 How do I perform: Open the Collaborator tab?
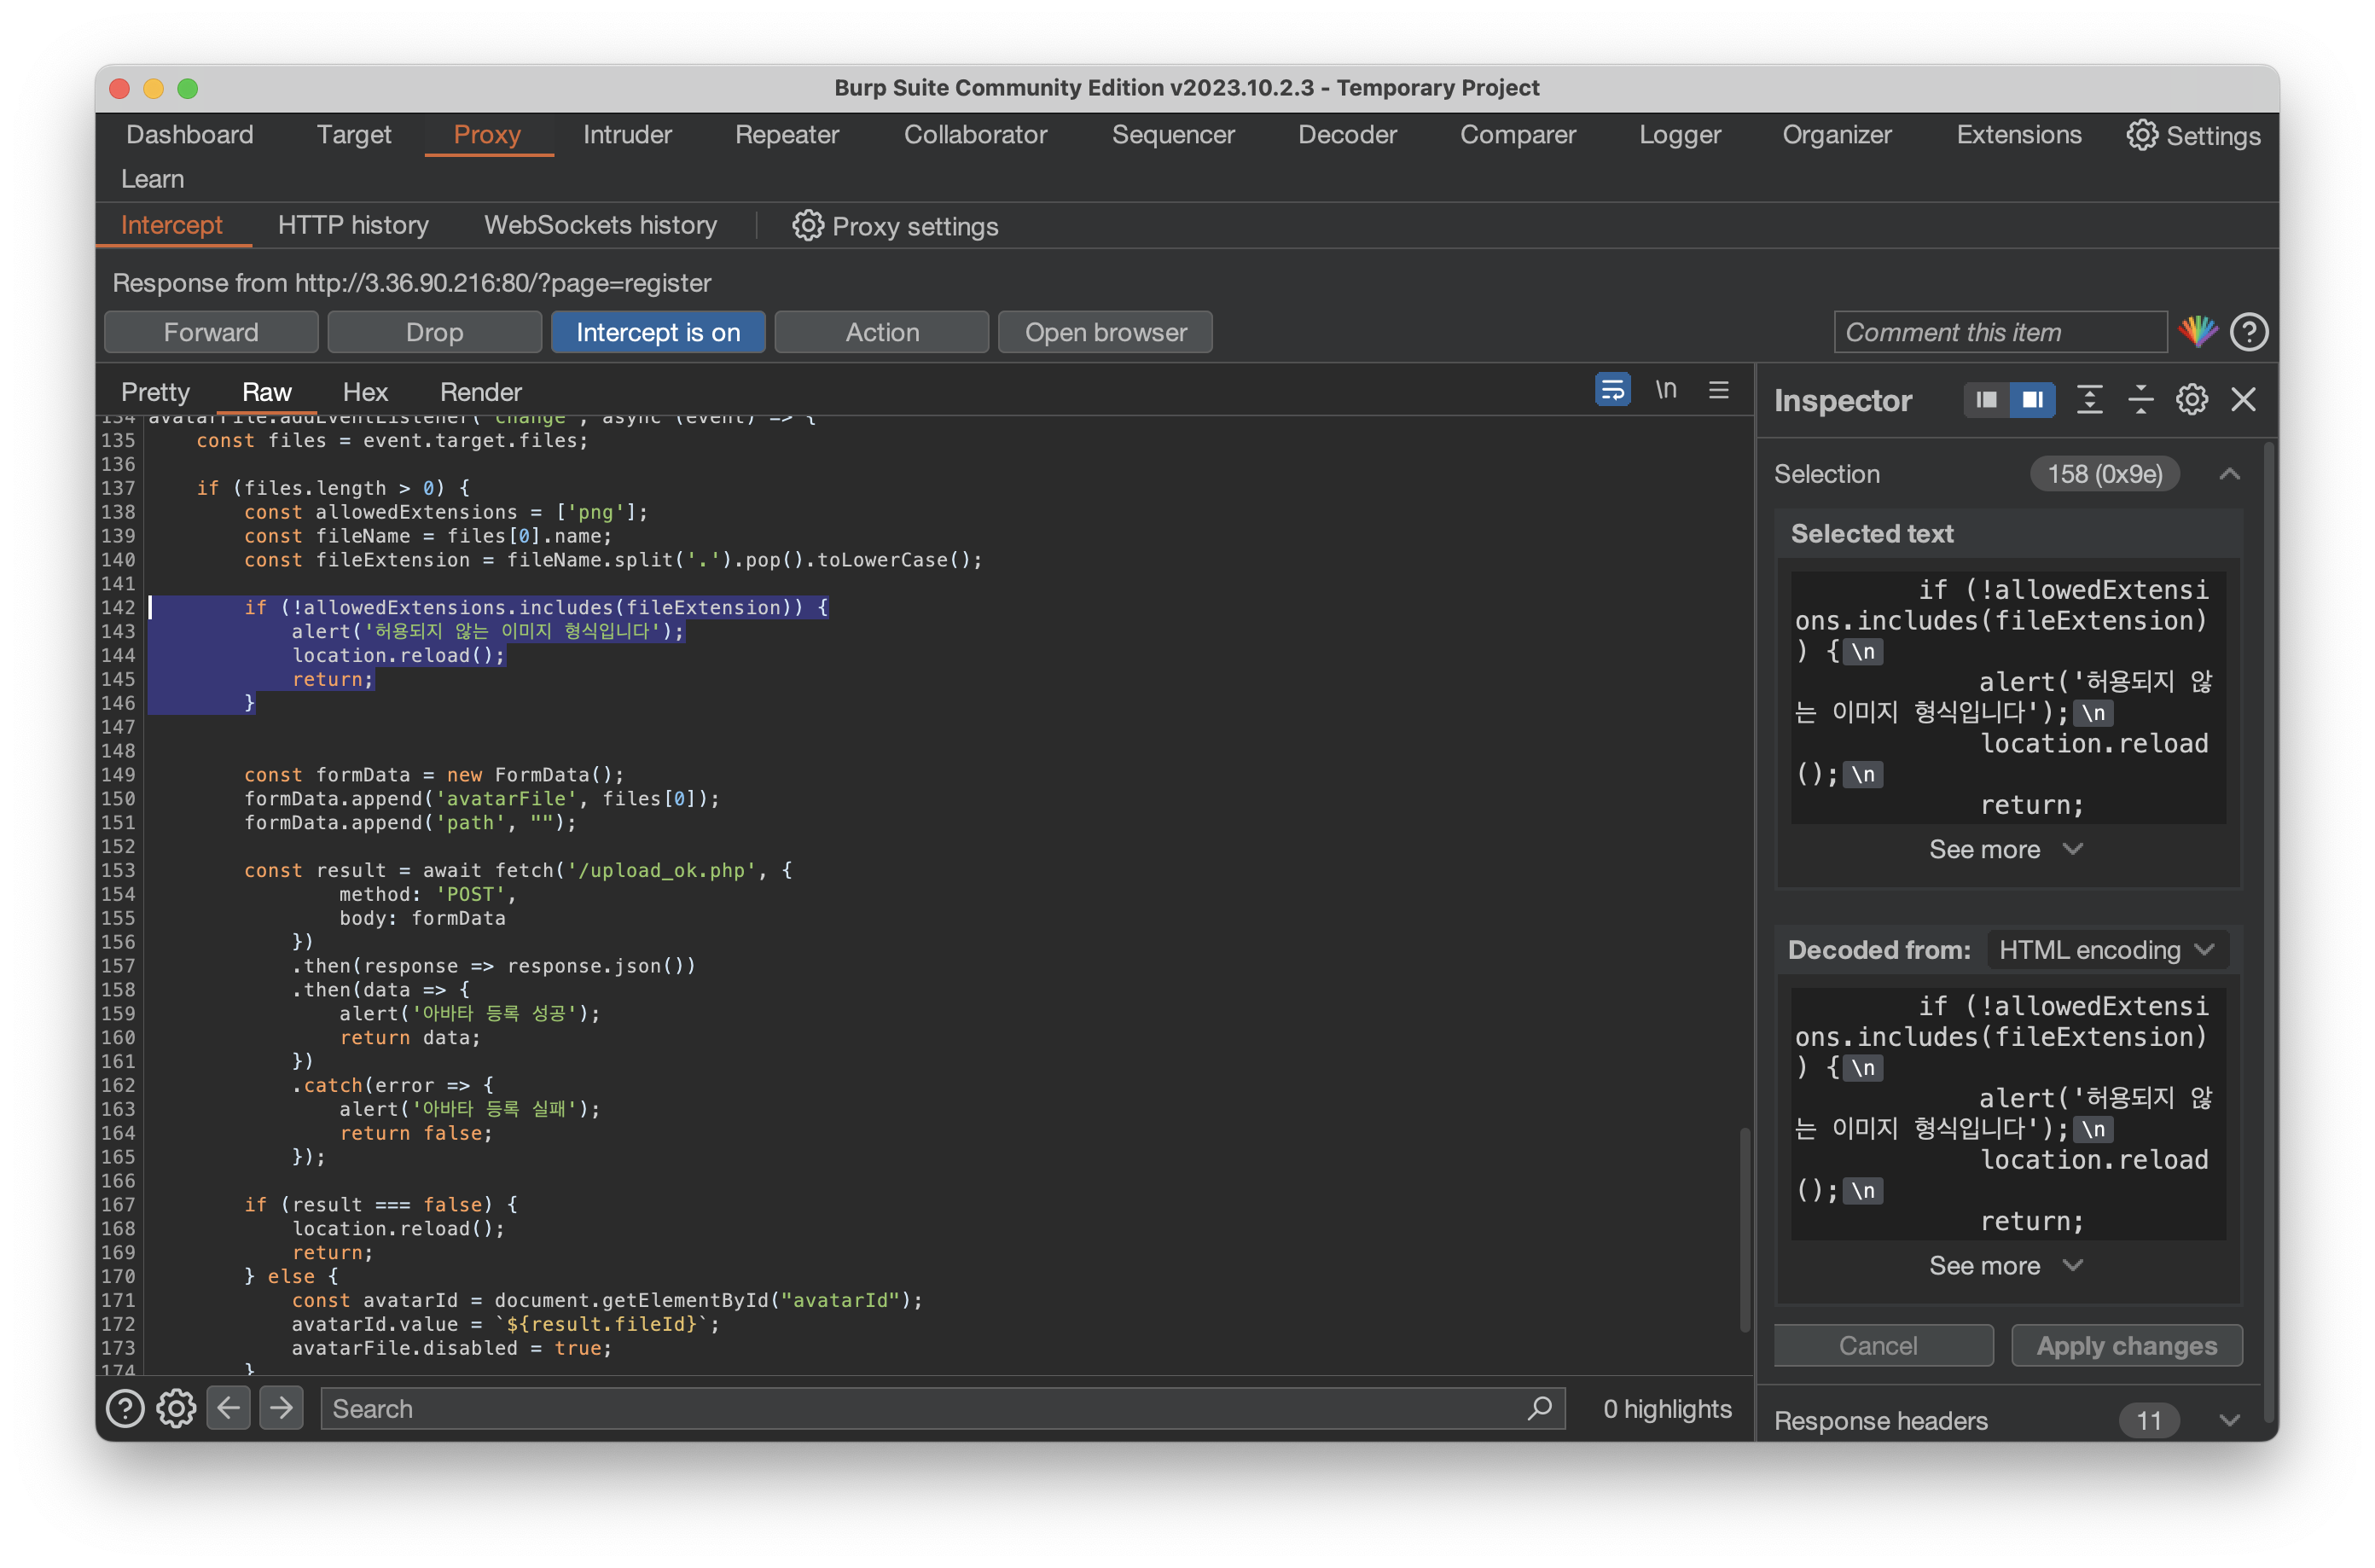coord(975,135)
